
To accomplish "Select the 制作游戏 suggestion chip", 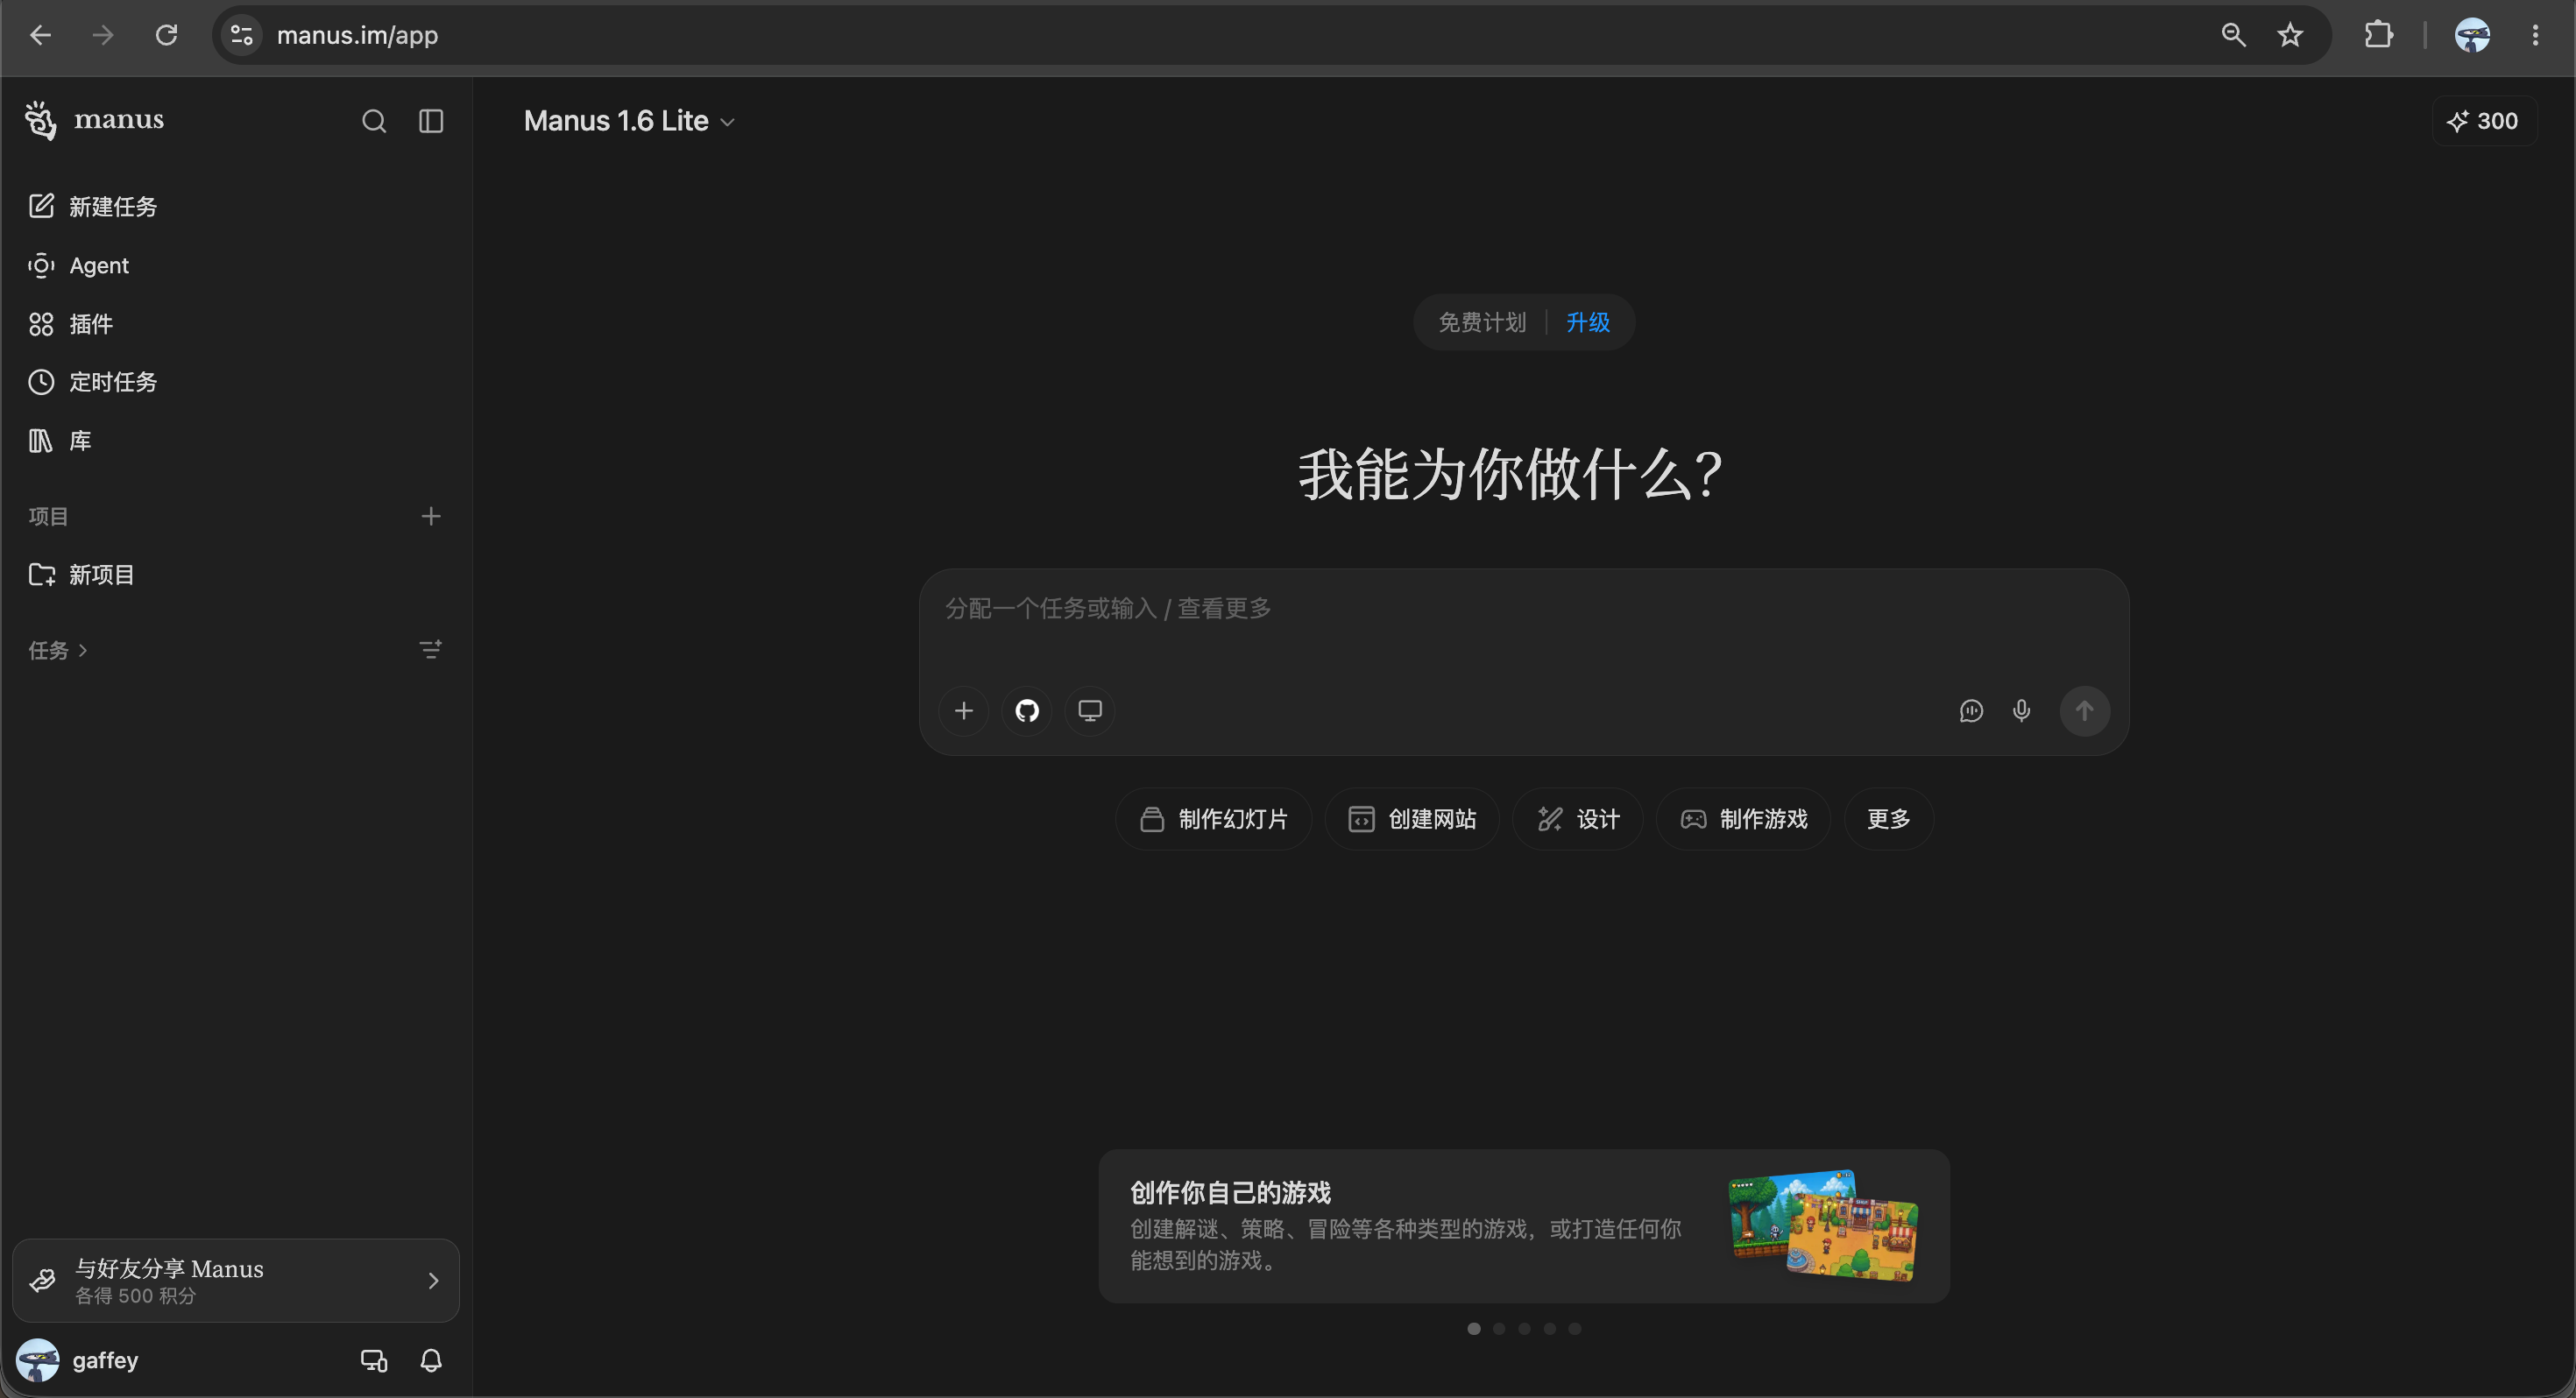I will [x=1744, y=820].
